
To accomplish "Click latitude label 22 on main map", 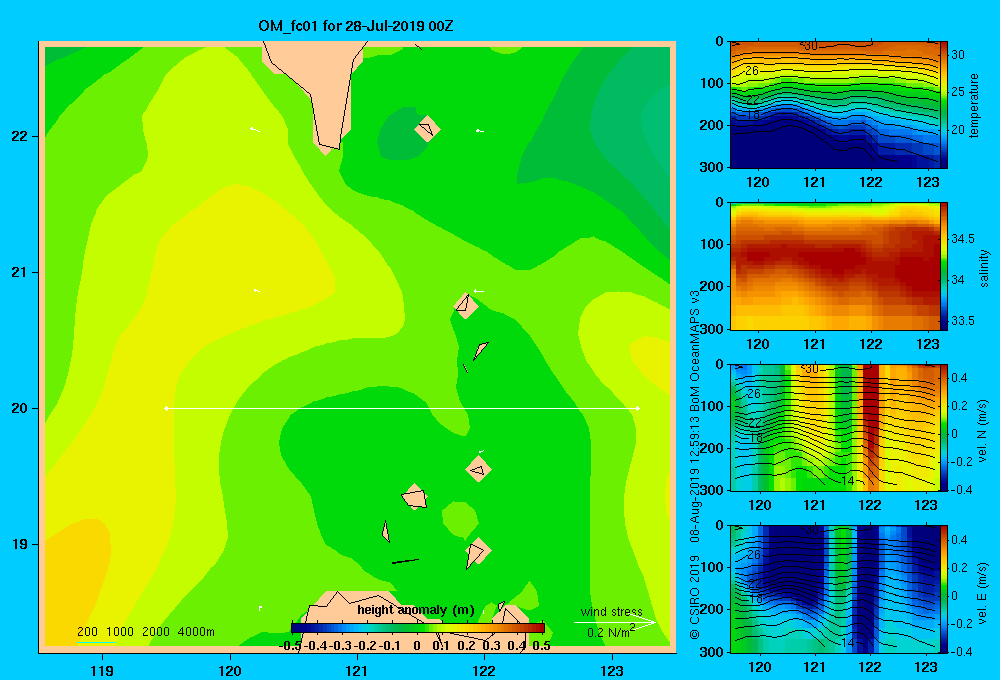I will pyautogui.click(x=20, y=136).
